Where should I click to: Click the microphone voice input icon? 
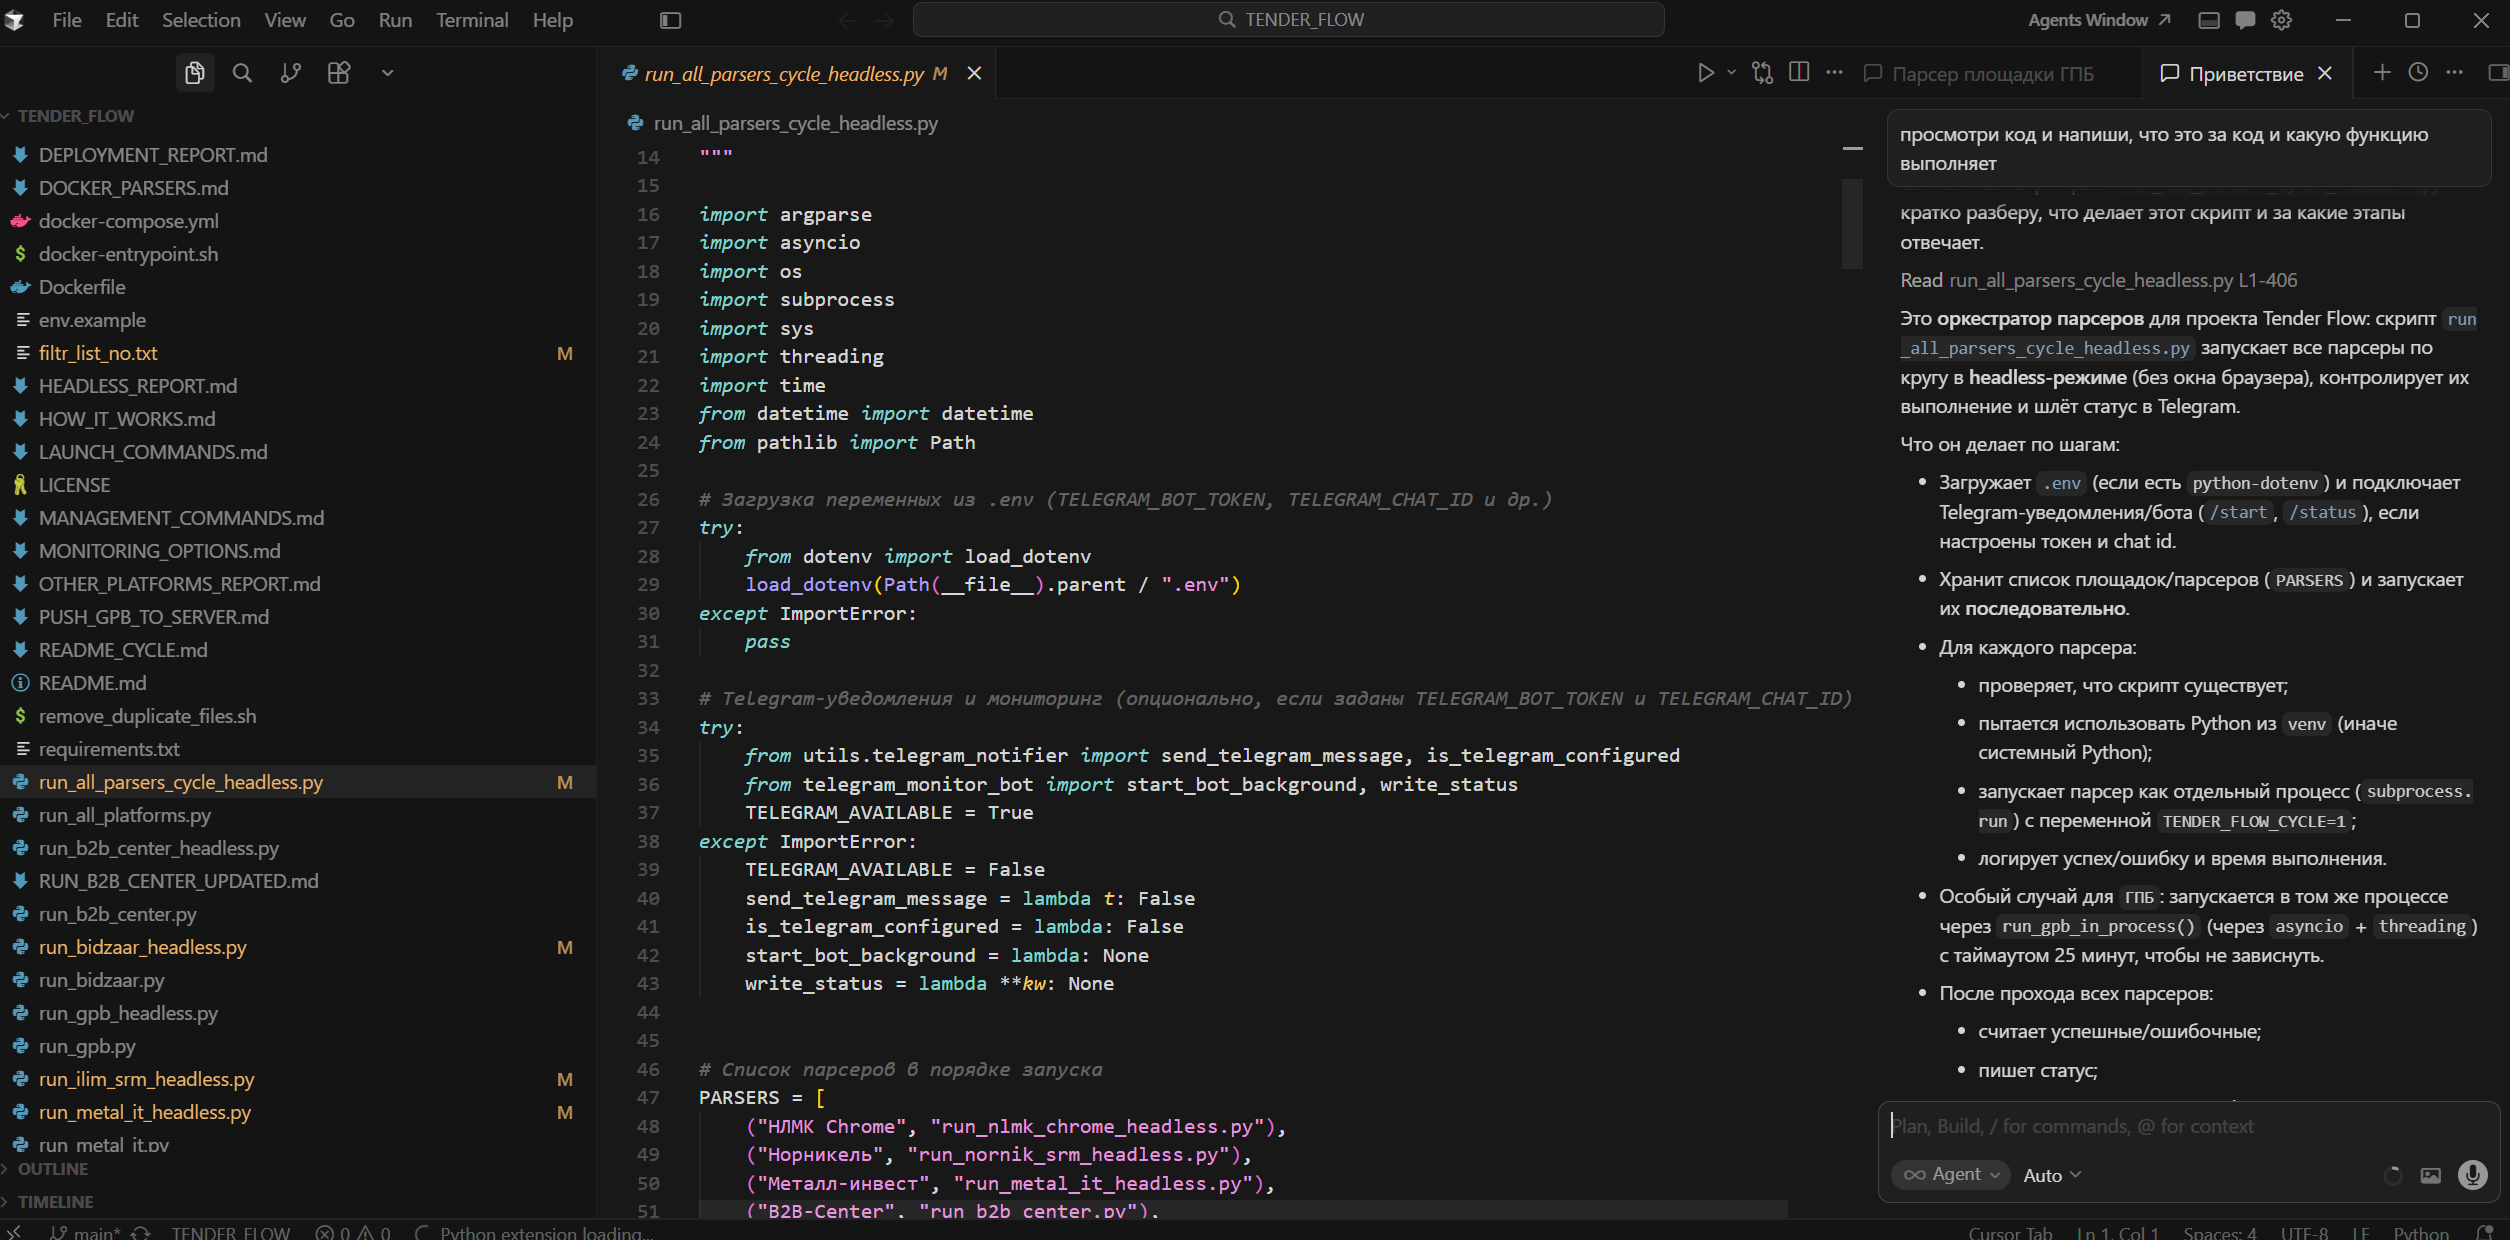pyautogui.click(x=2473, y=1175)
